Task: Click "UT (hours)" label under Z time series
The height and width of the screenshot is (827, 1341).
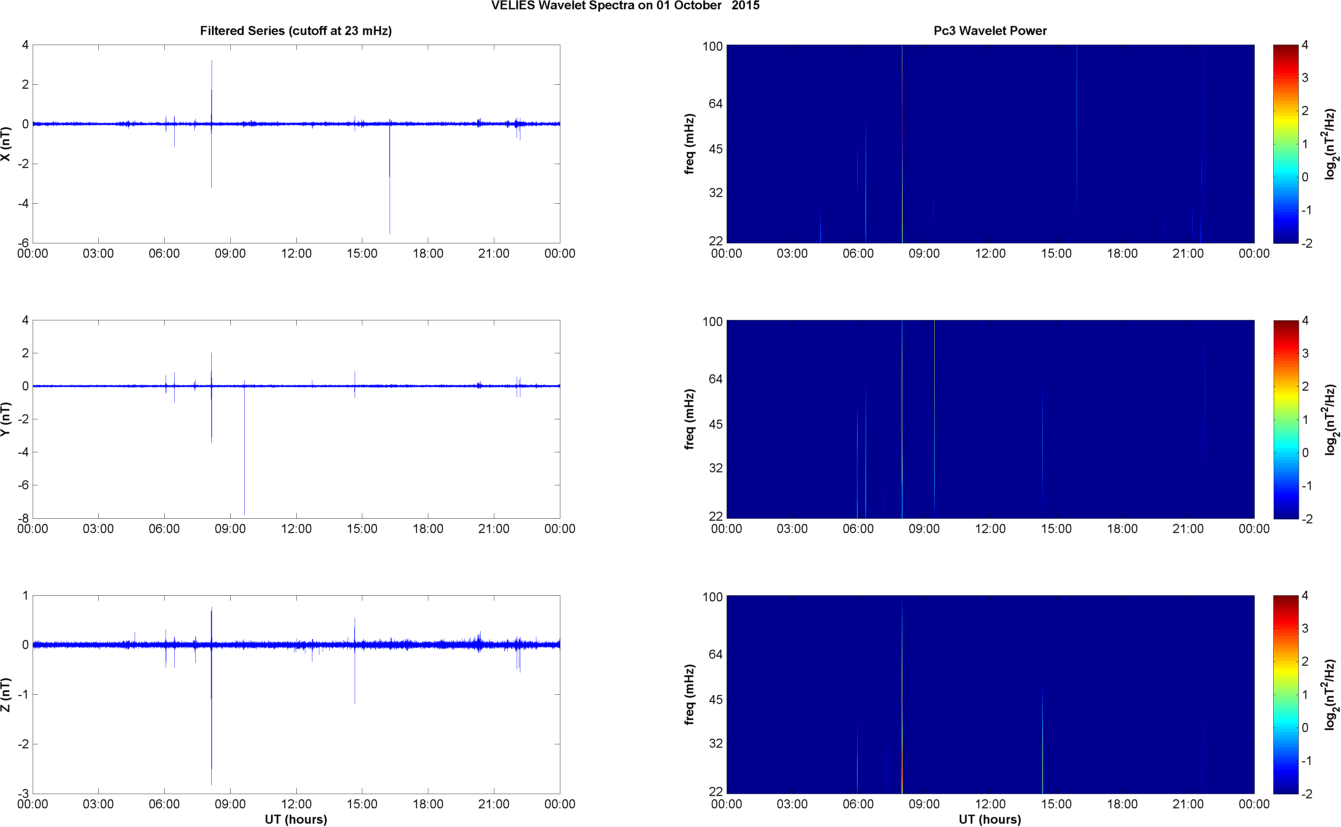Action: (x=296, y=819)
